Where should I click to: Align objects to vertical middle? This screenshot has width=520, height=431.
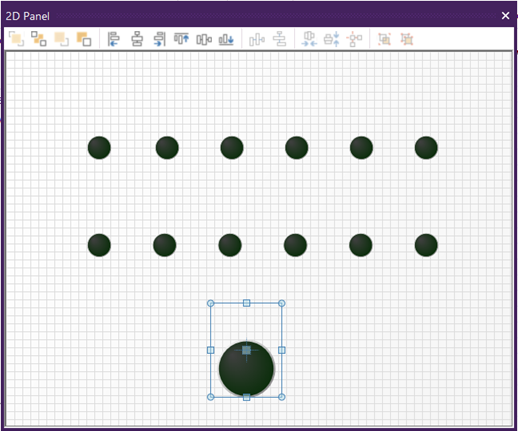pyautogui.click(x=204, y=40)
